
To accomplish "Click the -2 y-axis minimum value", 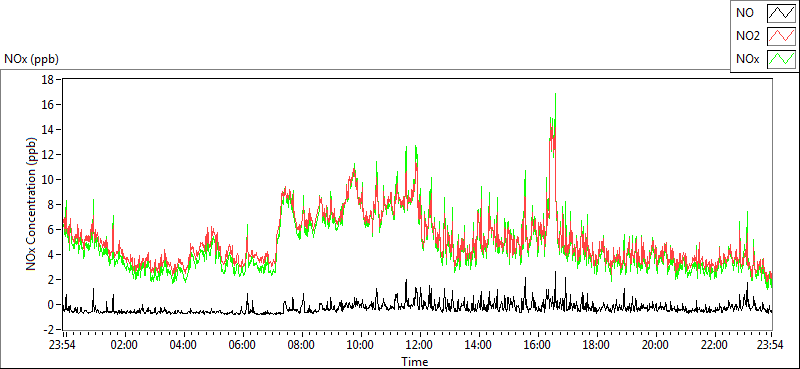I will tap(49, 330).
